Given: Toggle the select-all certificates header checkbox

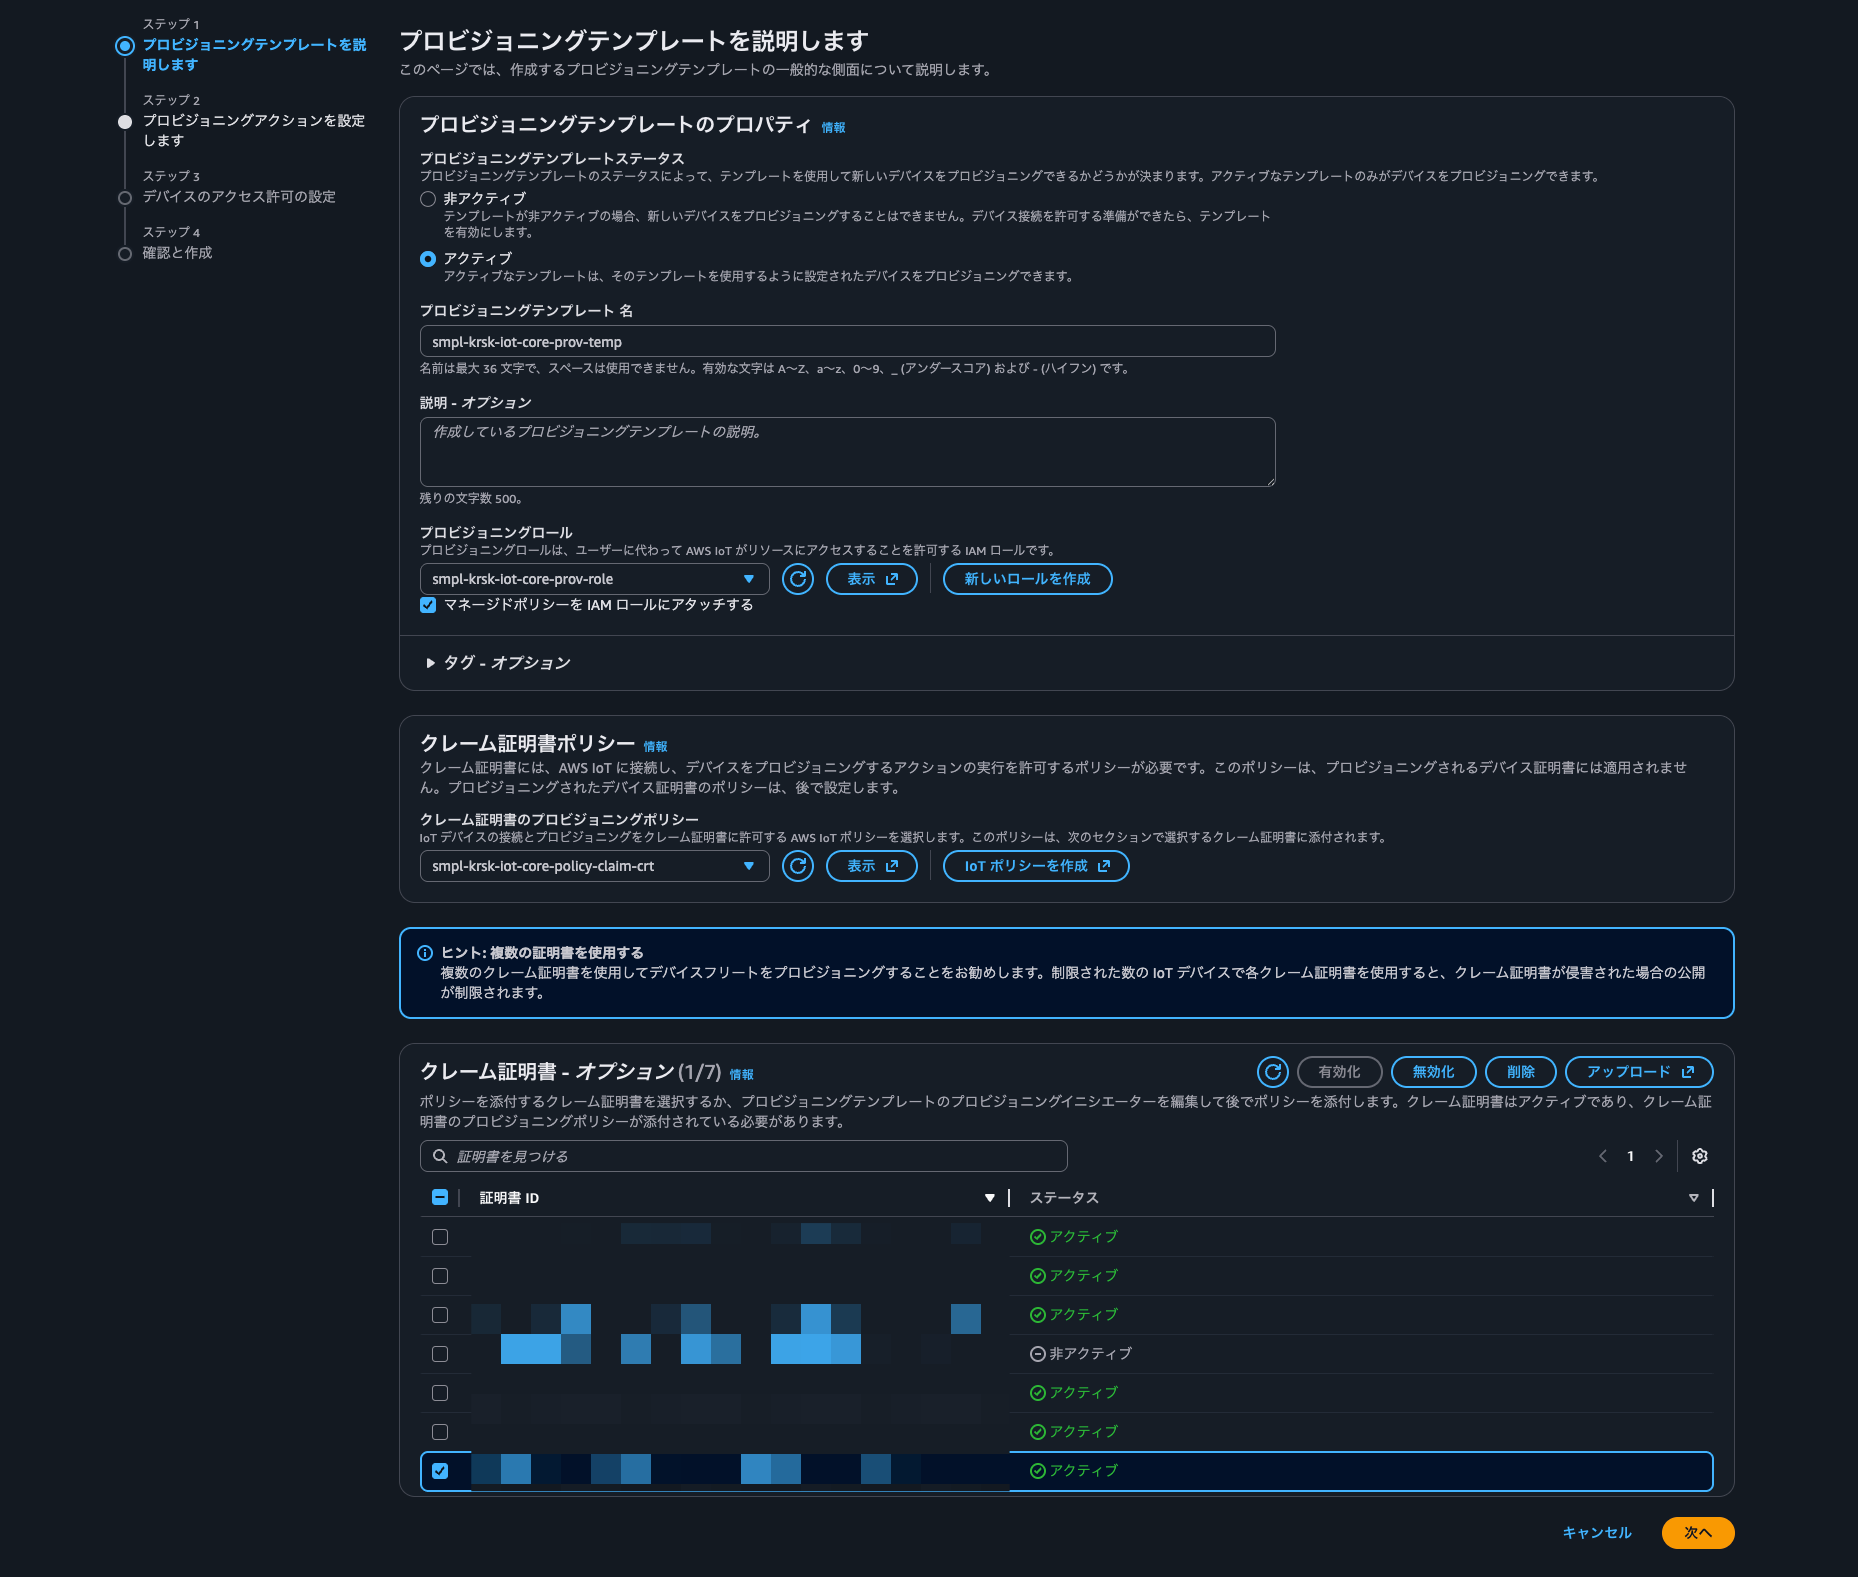Looking at the screenshot, I should (440, 1198).
